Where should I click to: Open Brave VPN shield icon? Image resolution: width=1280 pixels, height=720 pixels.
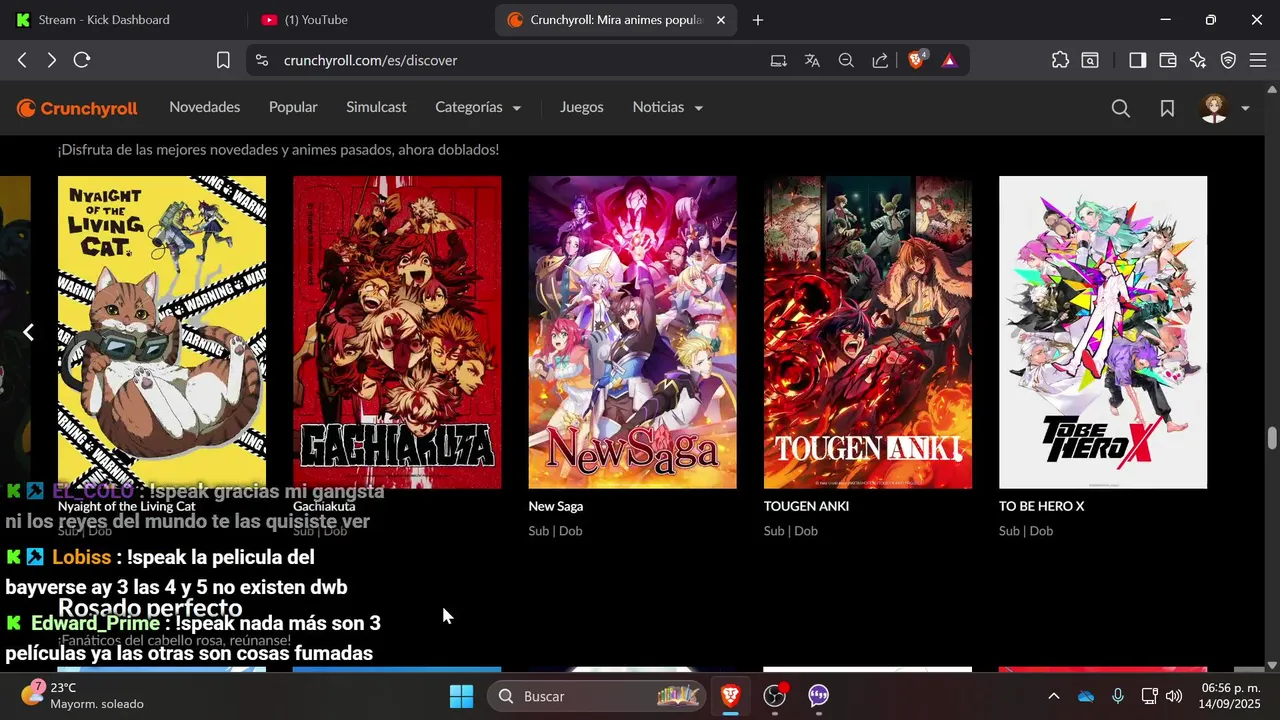pos(1228,60)
